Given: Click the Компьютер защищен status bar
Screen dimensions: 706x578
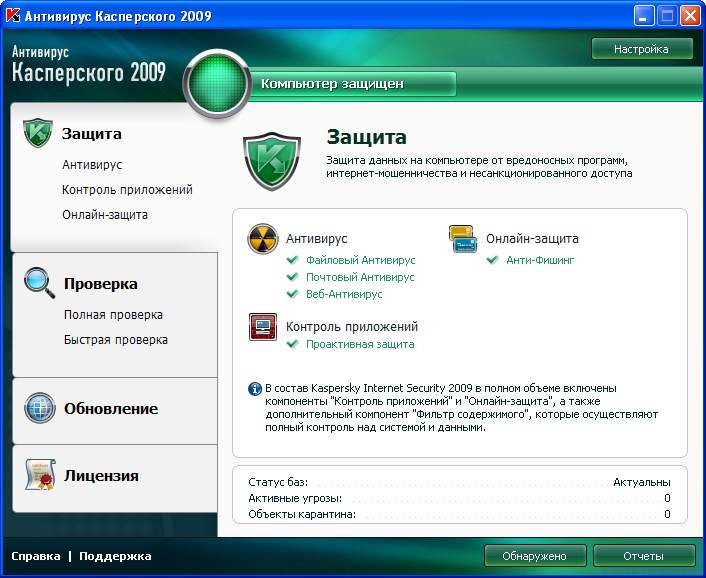Looking at the screenshot, I should [353, 84].
